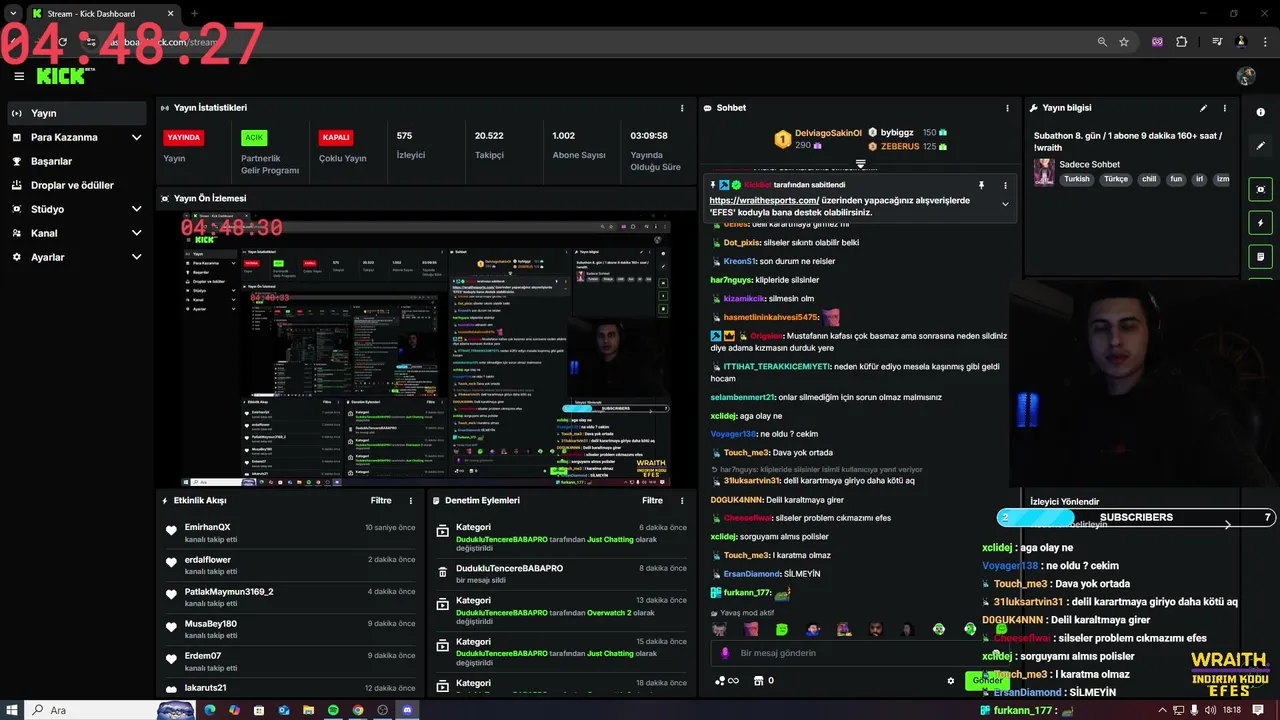Open the Filtre option in Etkinlik Akışı
1280x720 pixels.
[381, 500]
